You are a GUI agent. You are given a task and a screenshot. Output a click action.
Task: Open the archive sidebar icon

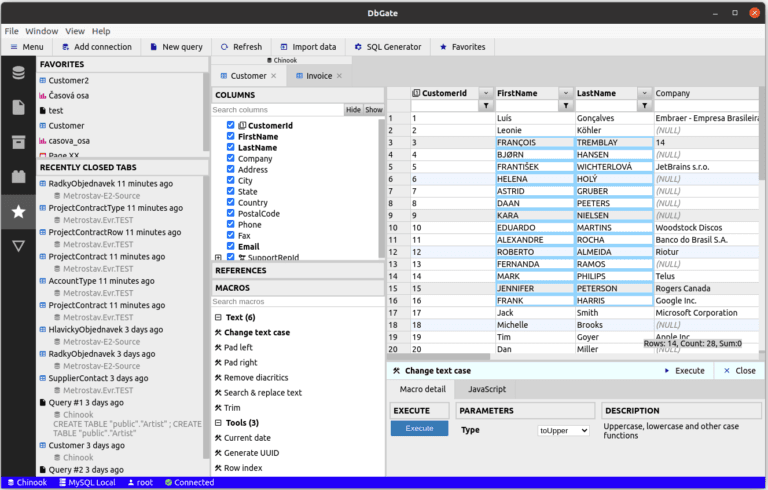click(x=19, y=142)
